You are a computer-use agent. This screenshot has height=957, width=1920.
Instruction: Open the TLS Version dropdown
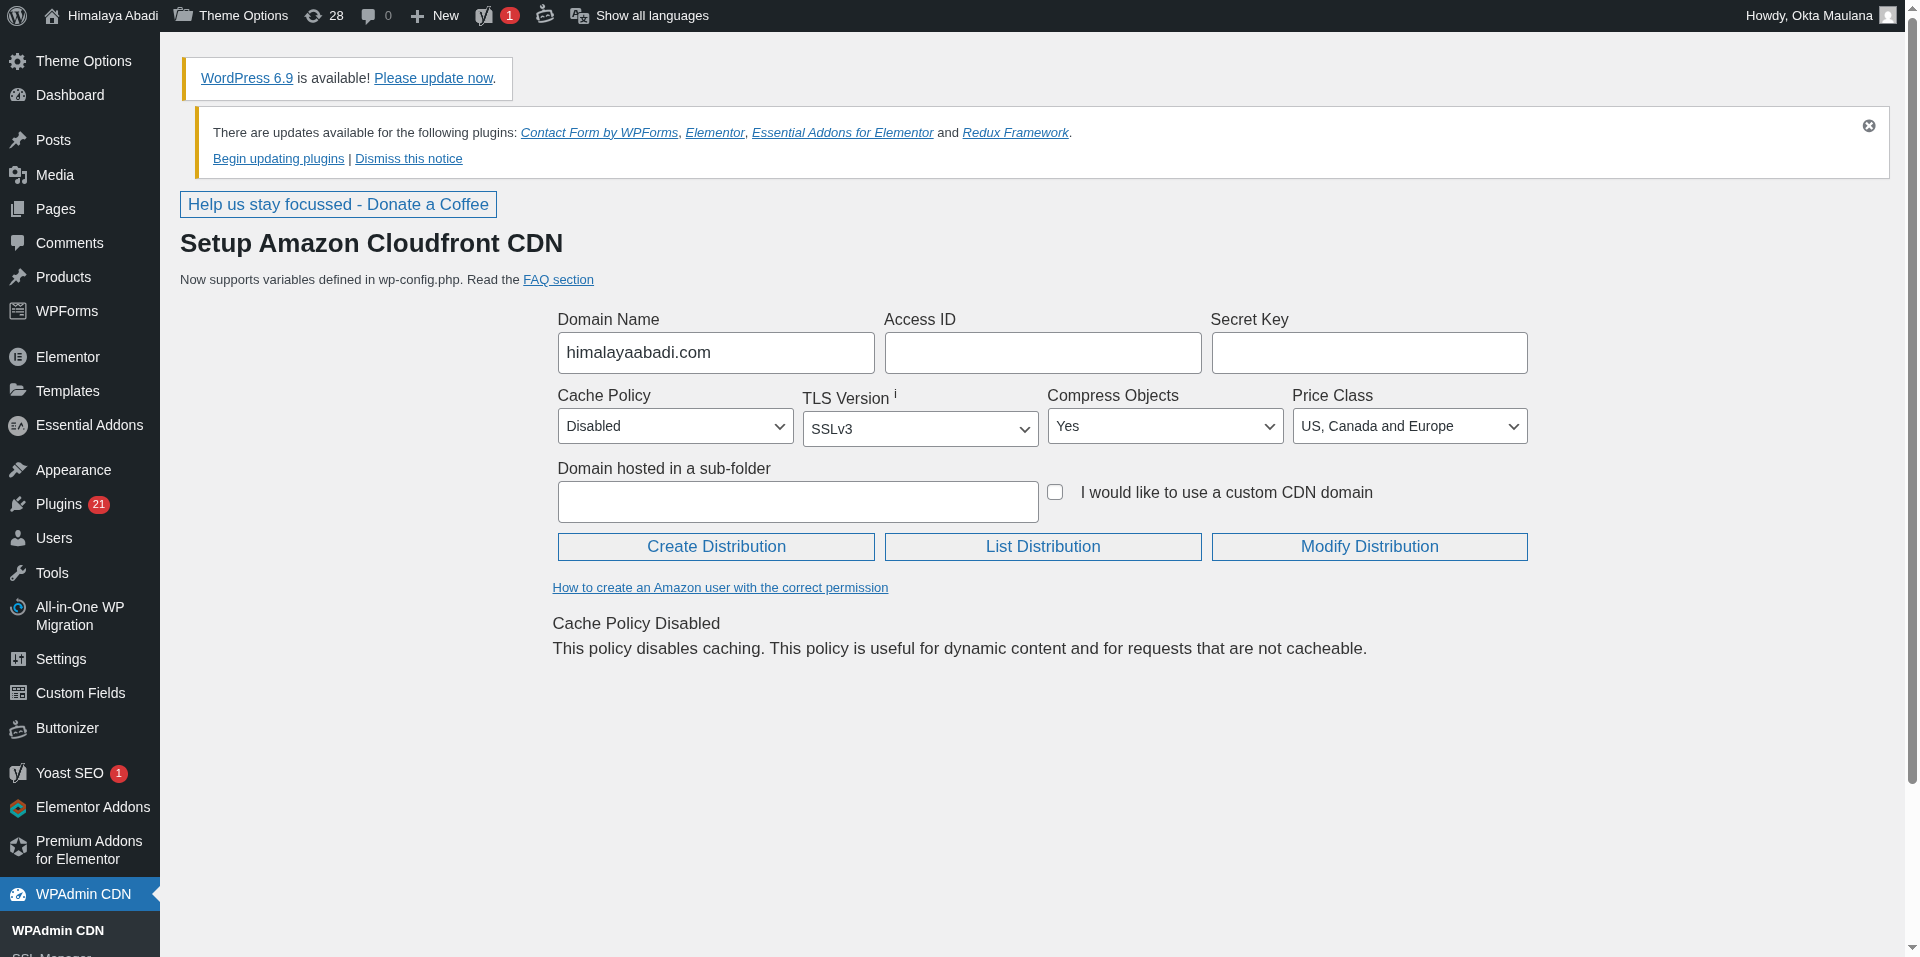(920, 429)
